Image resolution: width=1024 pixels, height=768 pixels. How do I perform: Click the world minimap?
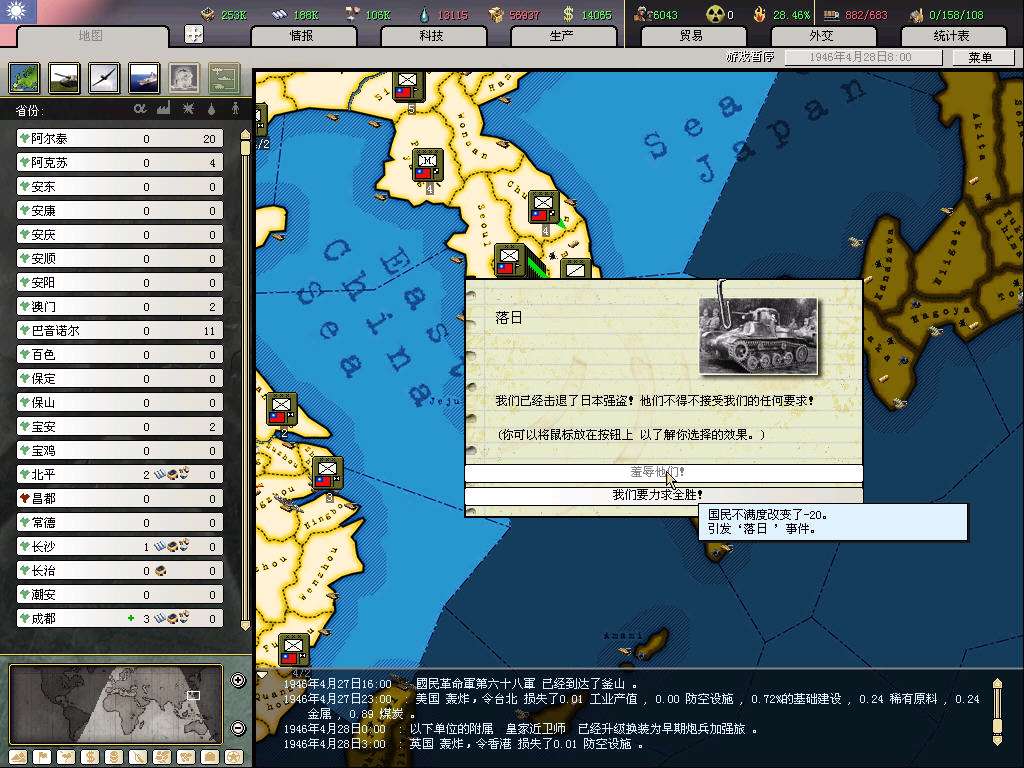116,704
